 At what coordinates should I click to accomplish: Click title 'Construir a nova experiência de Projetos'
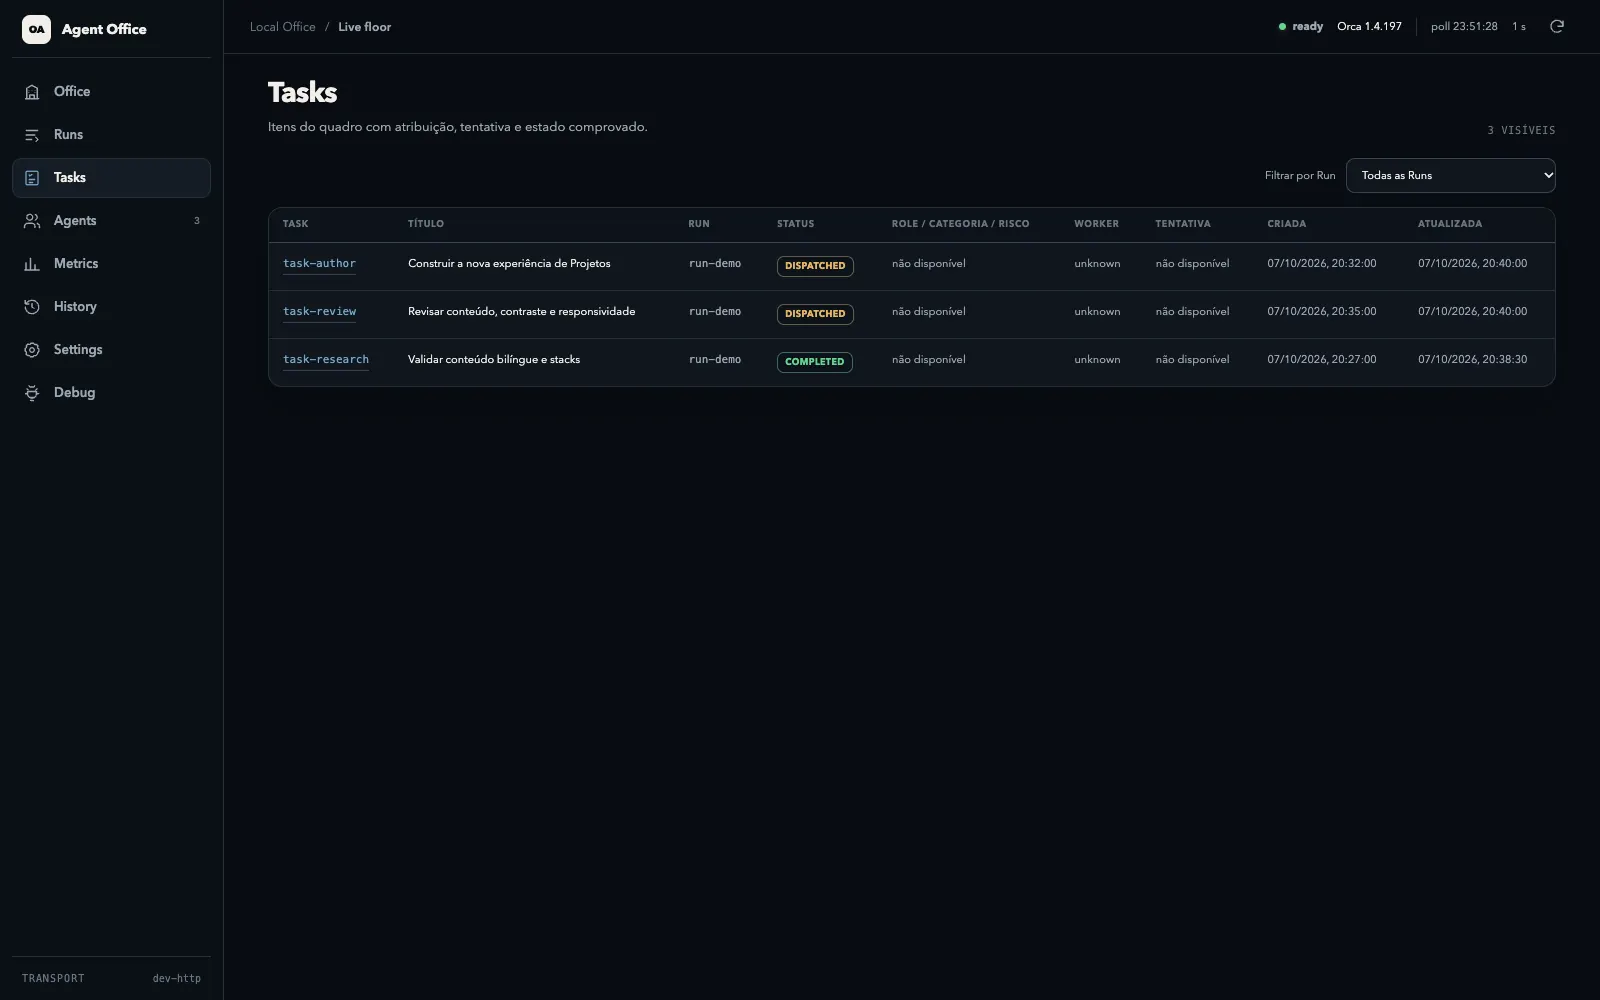pos(509,264)
